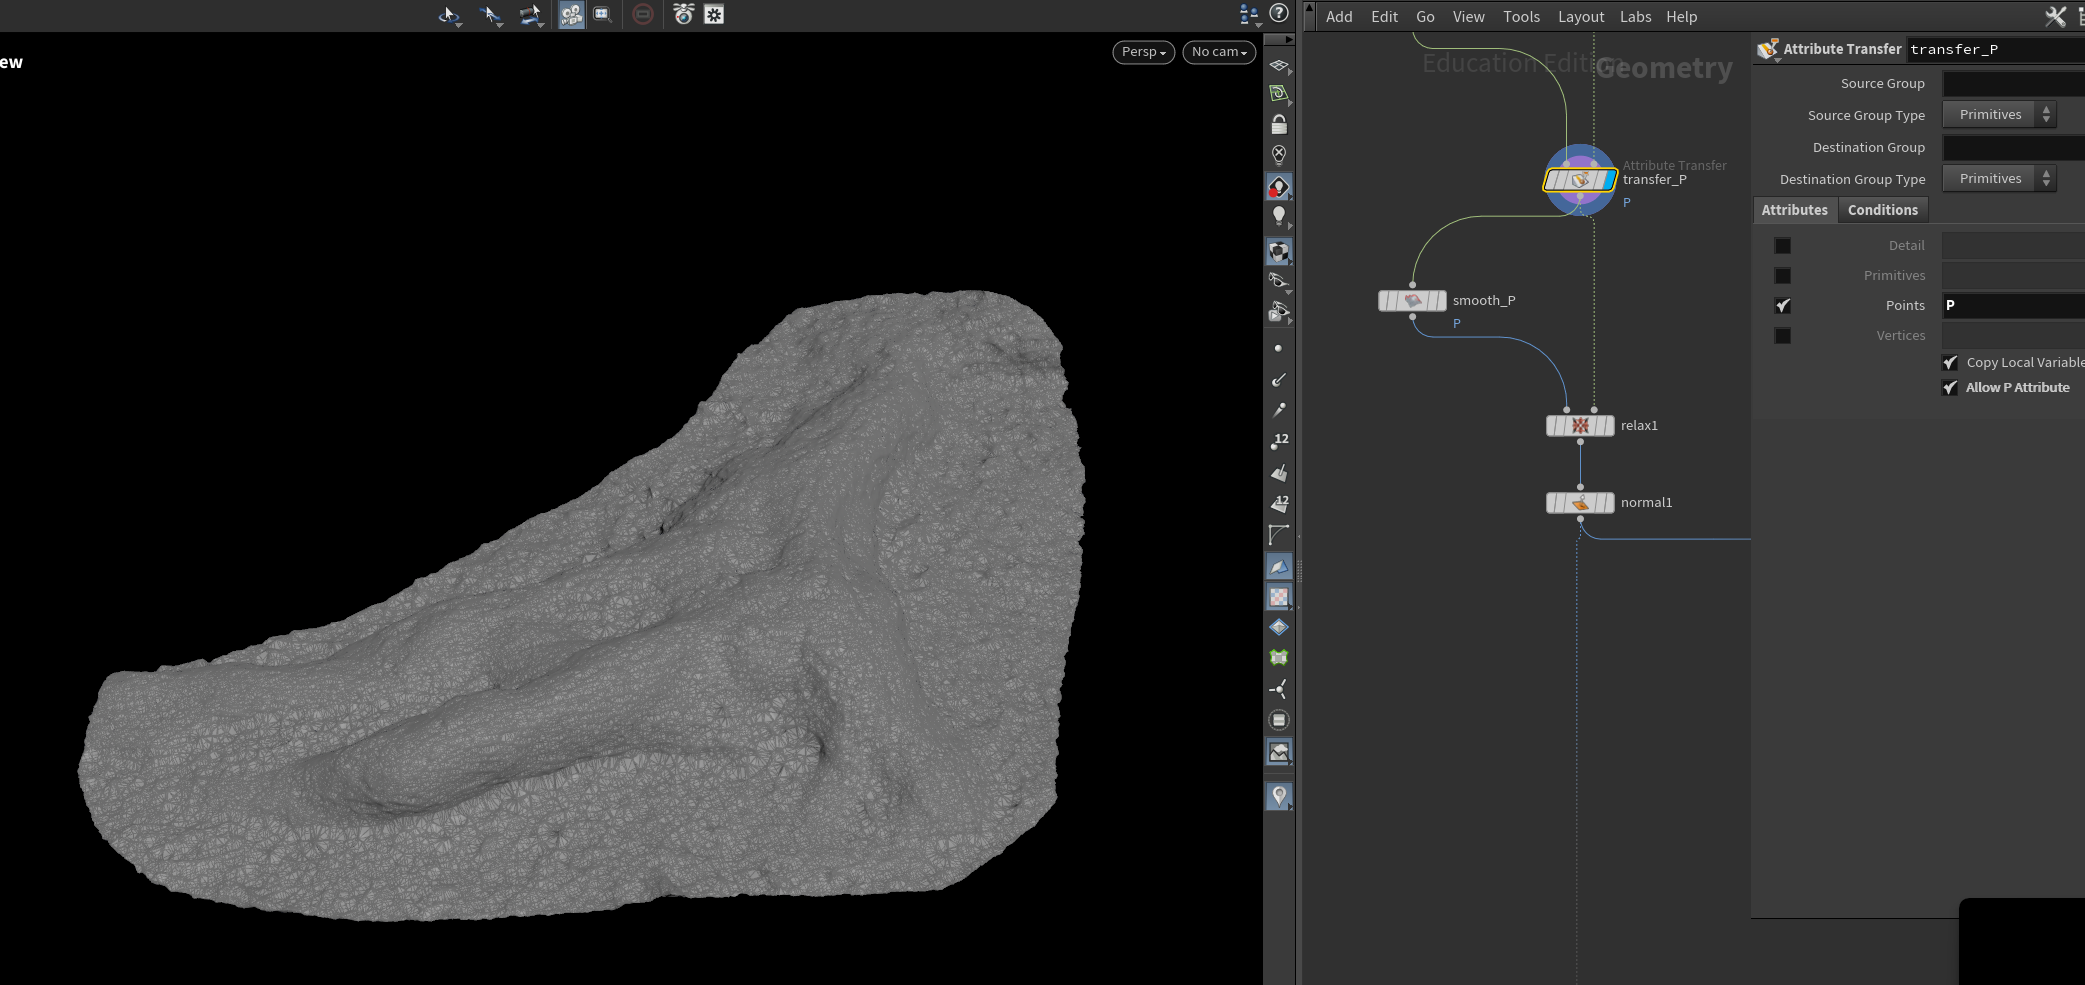The image size is (2085, 985).
Task: Click the map pin icon in the display toolbar
Action: click(x=1279, y=796)
